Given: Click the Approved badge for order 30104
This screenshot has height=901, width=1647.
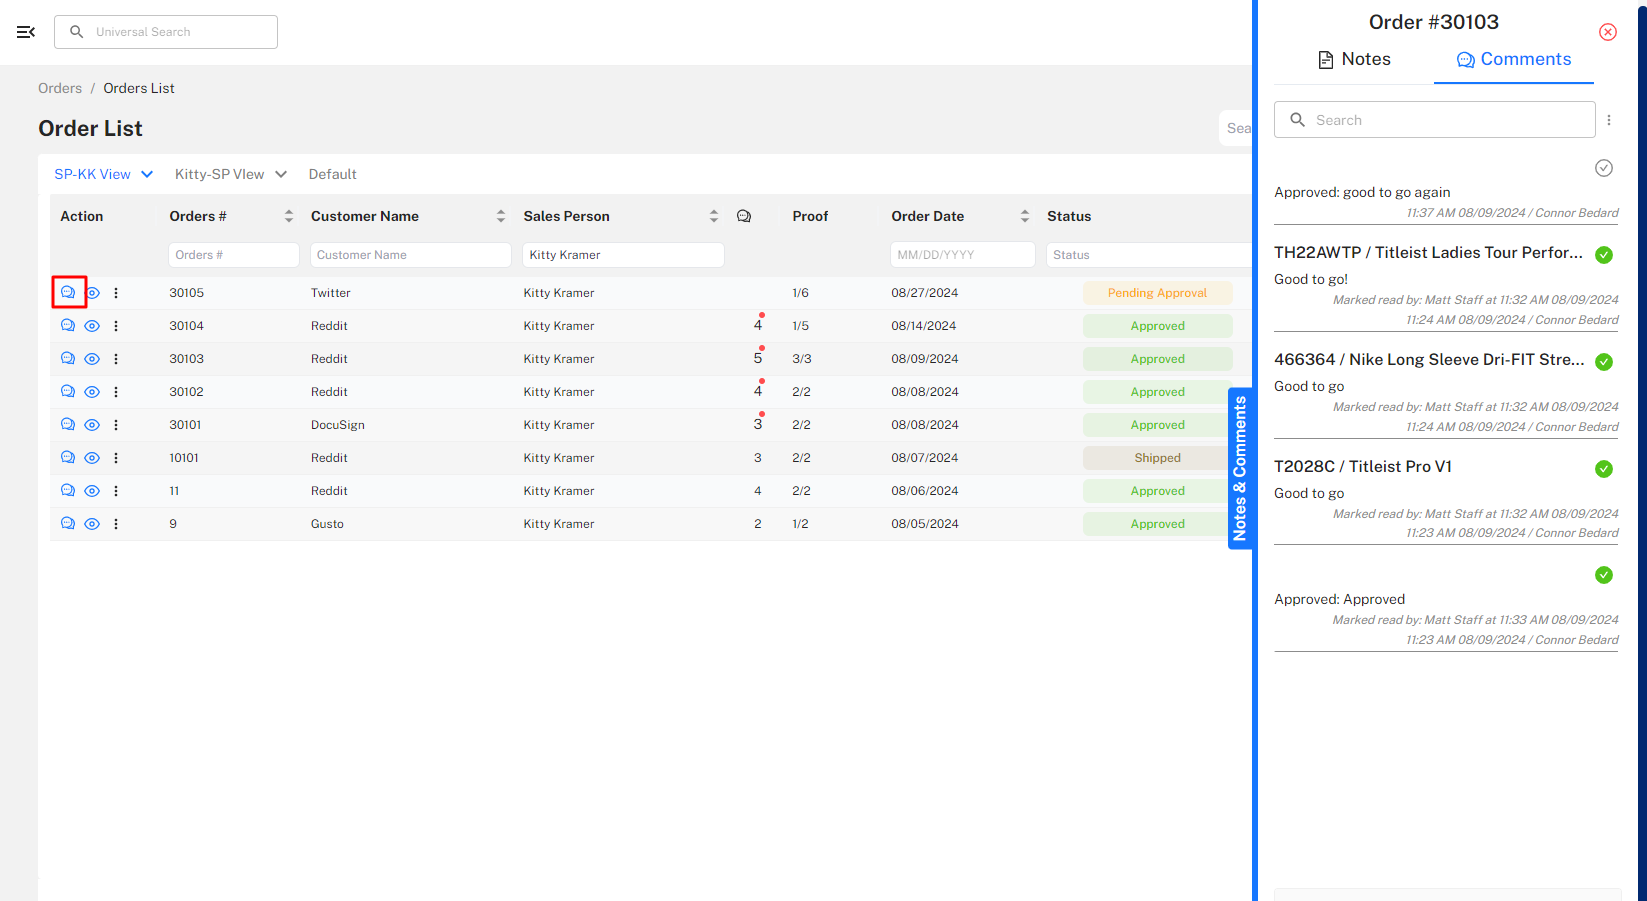Looking at the screenshot, I should pyautogui.click(x=1157, y=326).
